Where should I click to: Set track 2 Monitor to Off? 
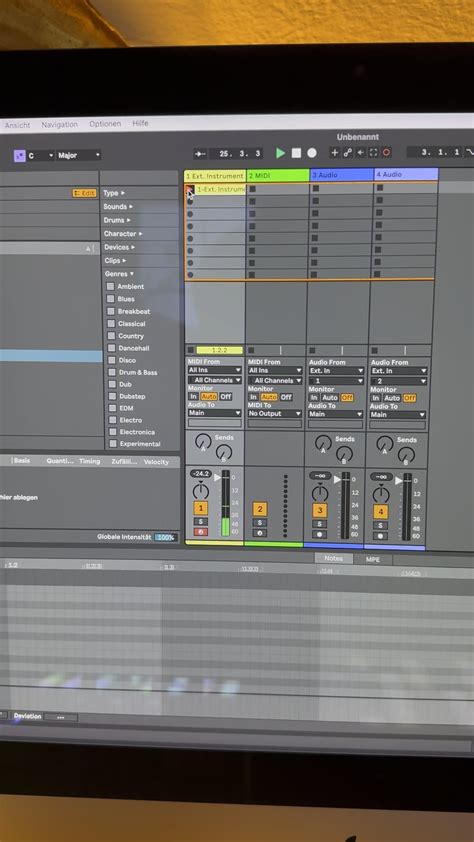[x=286, y=397]
